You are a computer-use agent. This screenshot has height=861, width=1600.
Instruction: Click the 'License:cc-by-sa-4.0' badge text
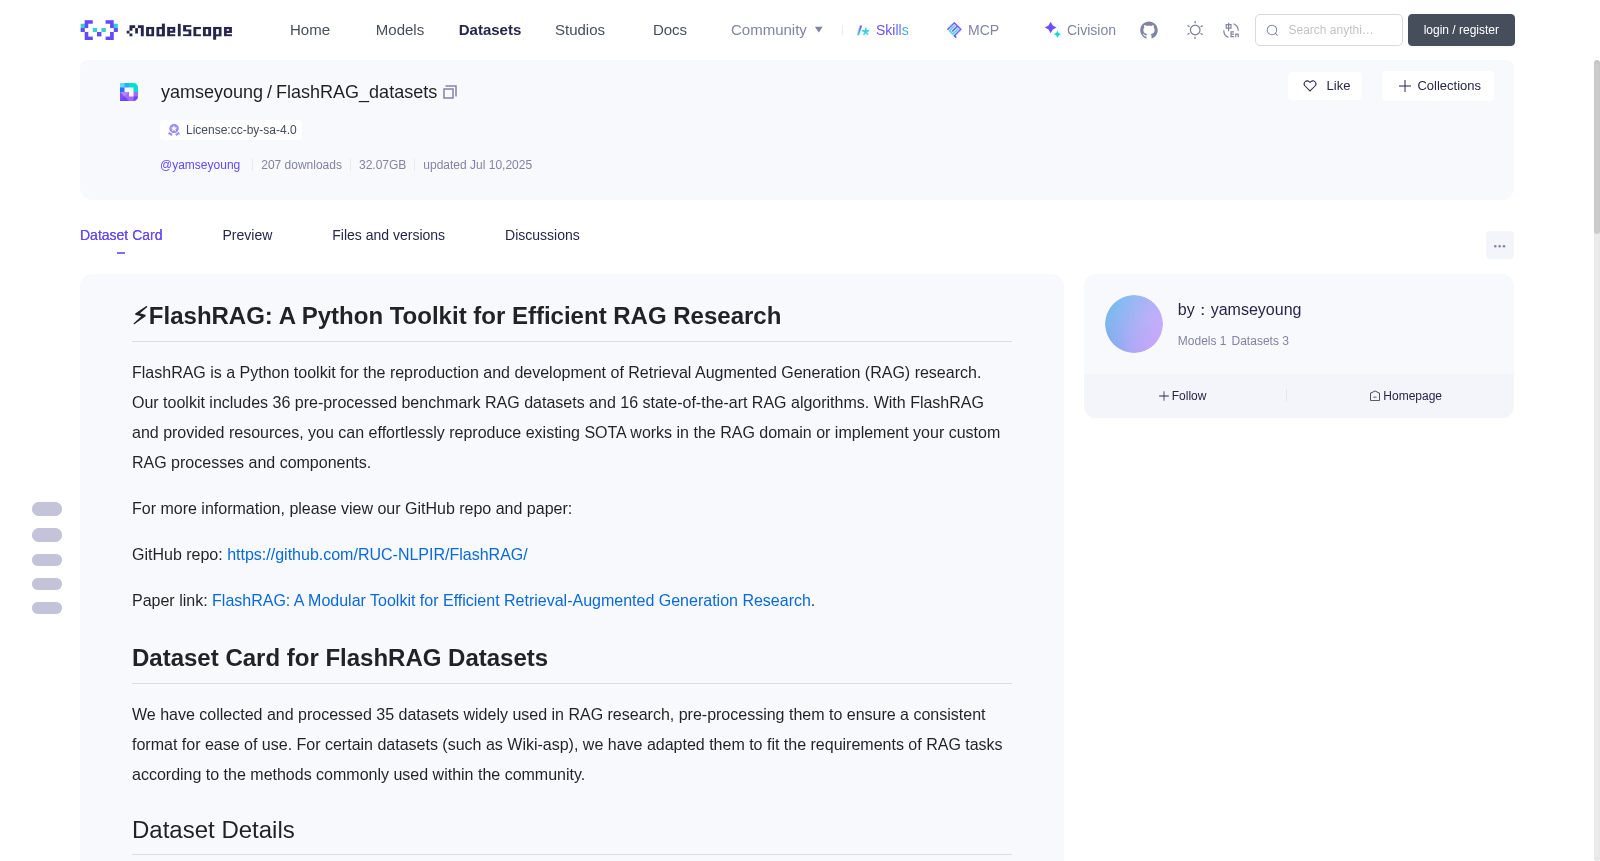pos(241,130)
